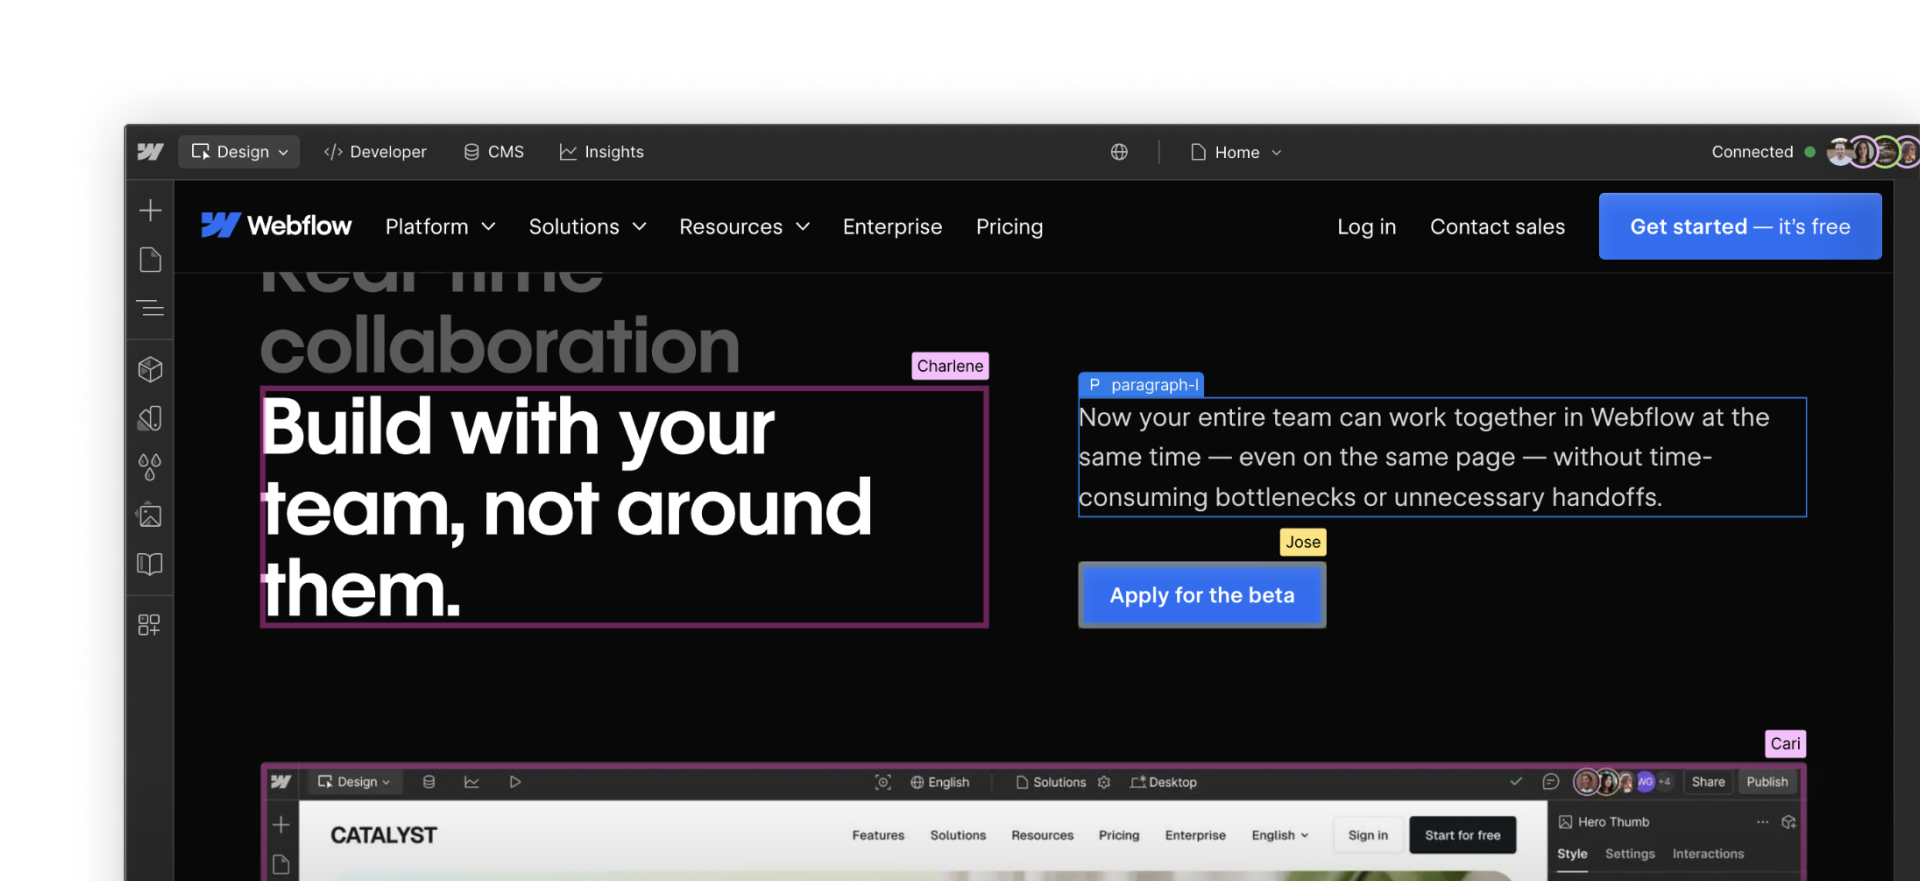
Task: Click the checkmark status icon in embedded toolbar
Action: (x=1516, y=781)
